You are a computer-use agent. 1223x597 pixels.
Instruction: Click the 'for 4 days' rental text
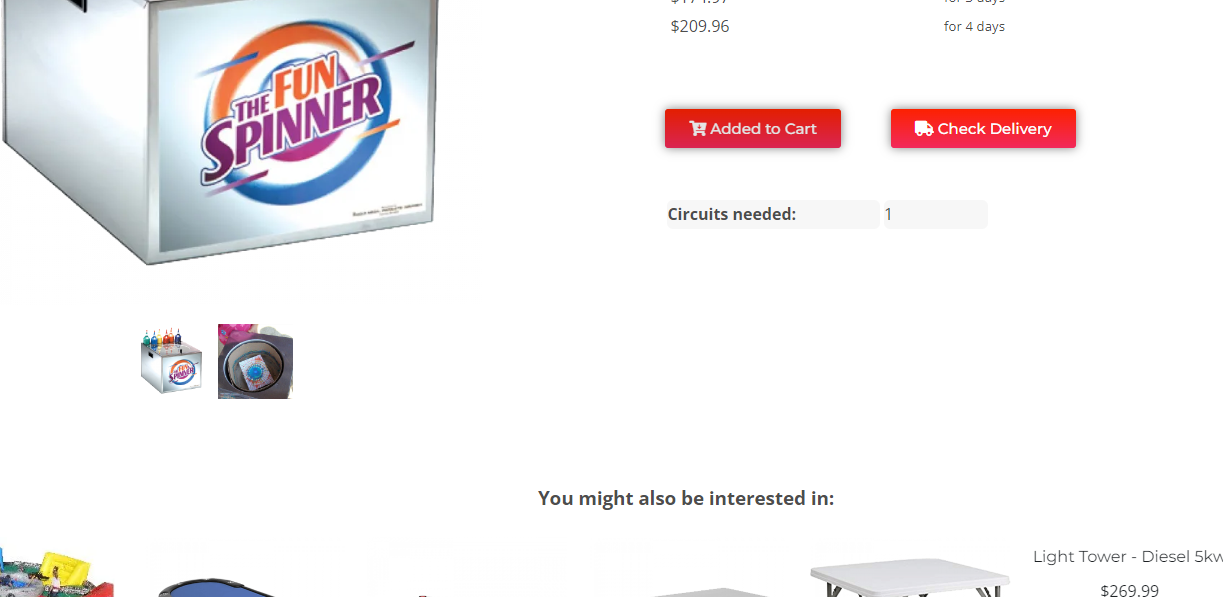click(974, 26)
